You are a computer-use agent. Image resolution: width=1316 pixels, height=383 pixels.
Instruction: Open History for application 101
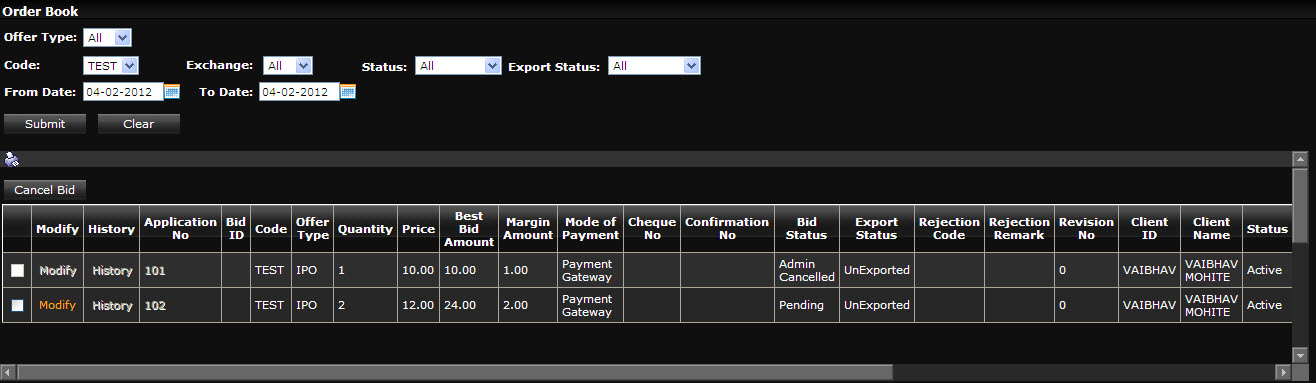[112, 271]
